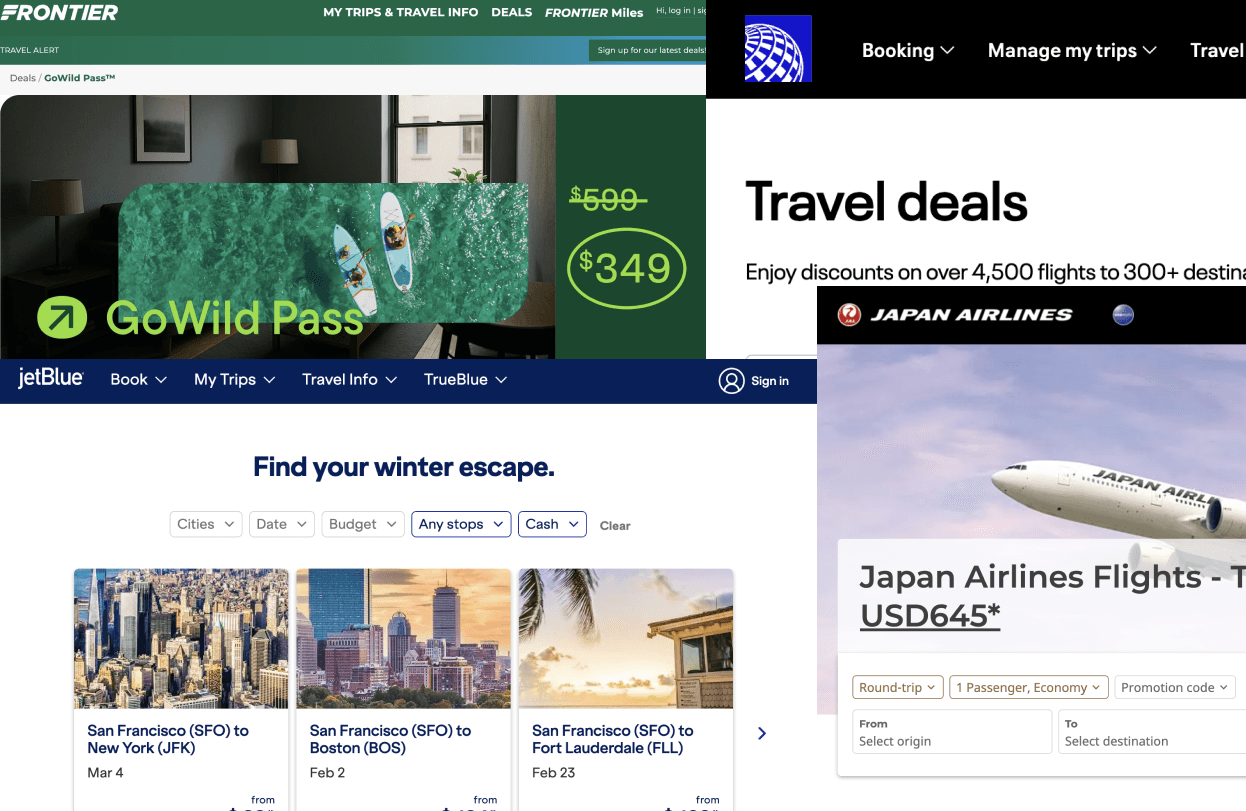Open the Cash payment type dropdown
This screenshot has height=811, width=1246.
click(x=552, y=524)
